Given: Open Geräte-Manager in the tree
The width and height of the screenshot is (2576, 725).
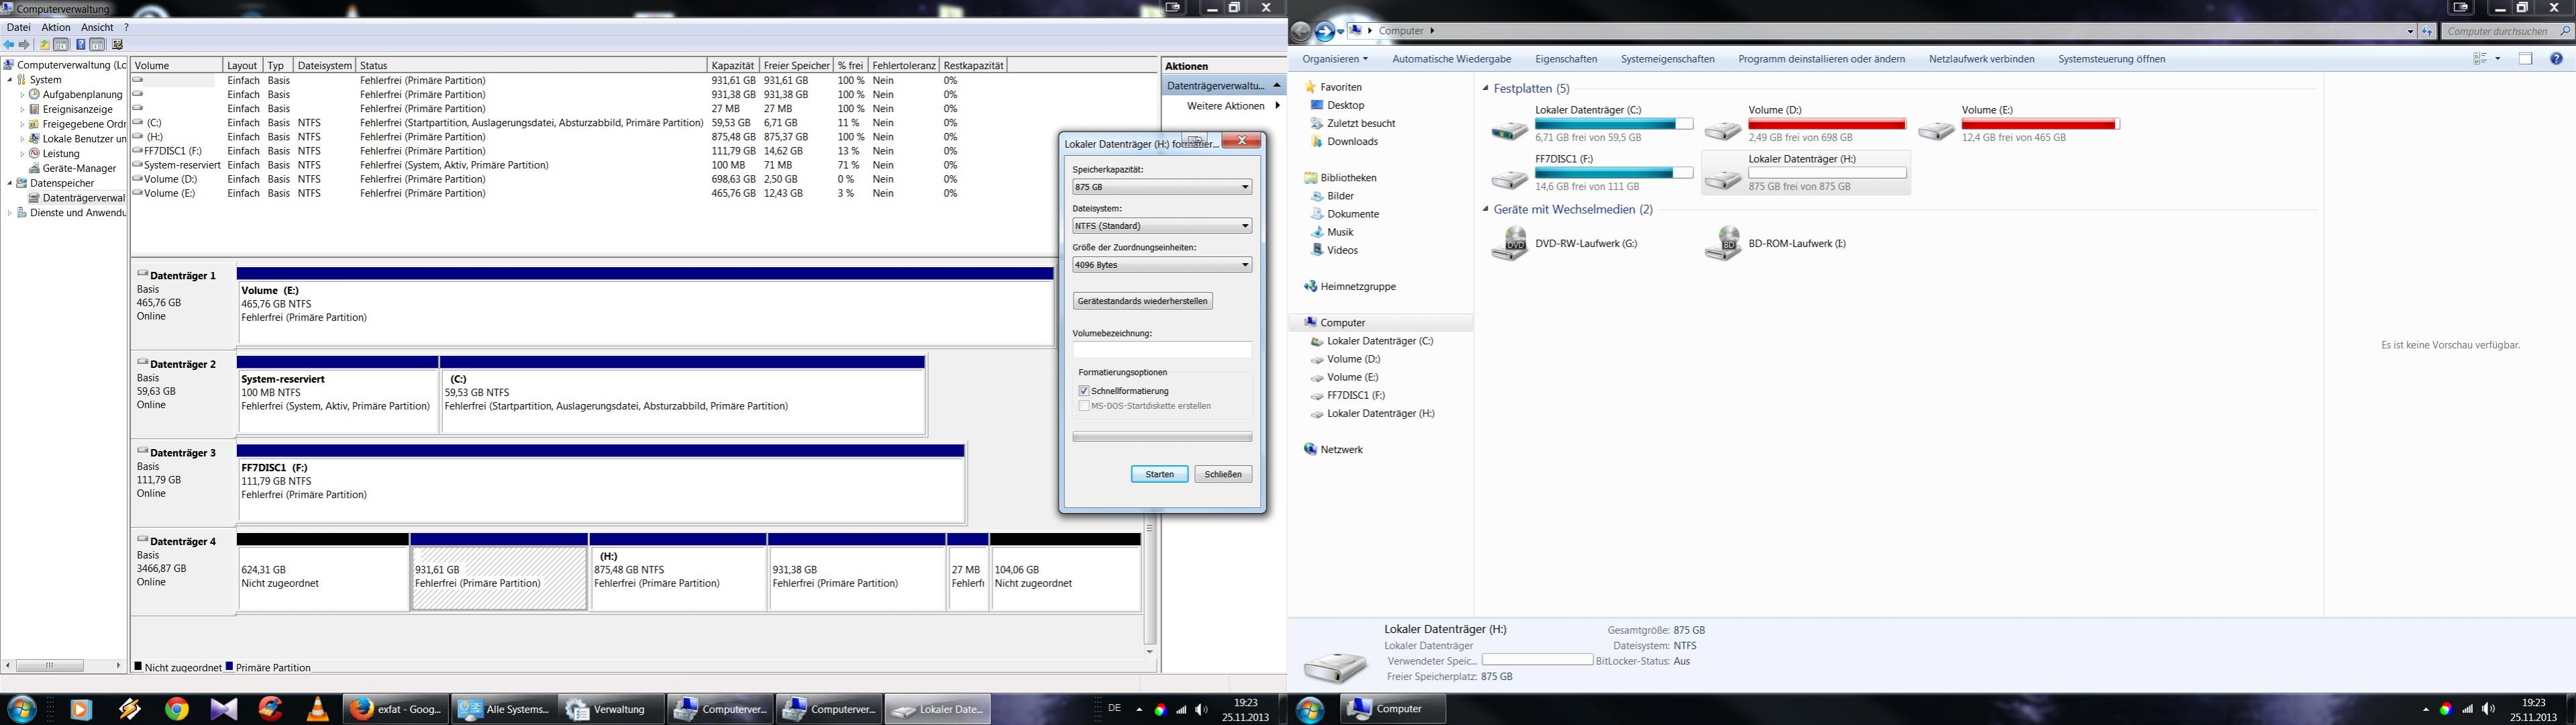Looking at the screenshot, I should tap(79, 168).
